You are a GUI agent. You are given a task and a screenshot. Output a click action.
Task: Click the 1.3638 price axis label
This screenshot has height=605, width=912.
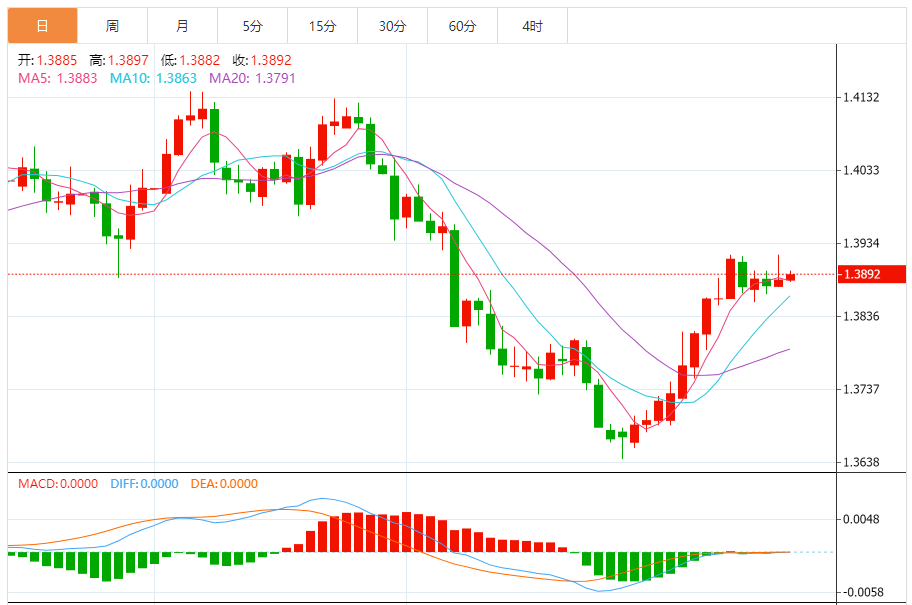pos(860,462)
